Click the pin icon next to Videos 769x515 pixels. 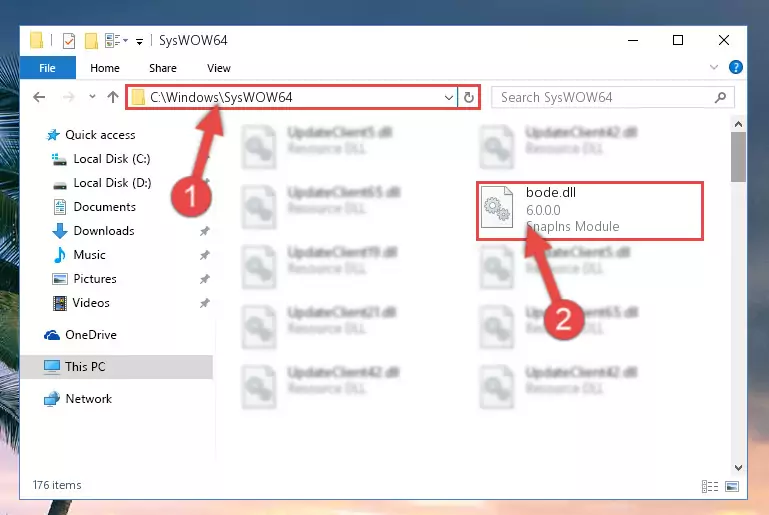205,303
